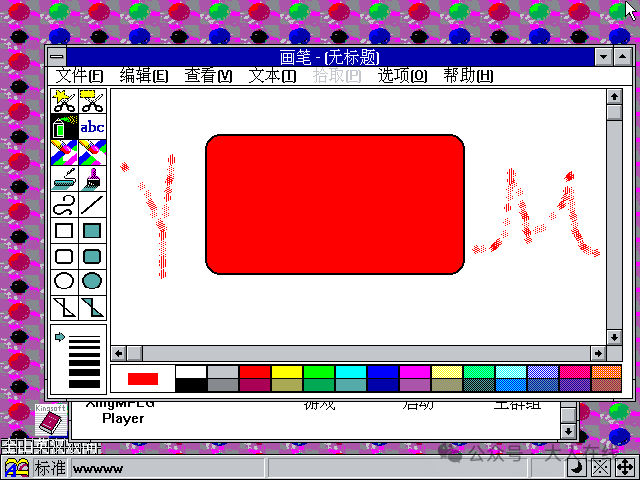Select the straight Line tool
The image size is (640, 480).
pos(93,205)
